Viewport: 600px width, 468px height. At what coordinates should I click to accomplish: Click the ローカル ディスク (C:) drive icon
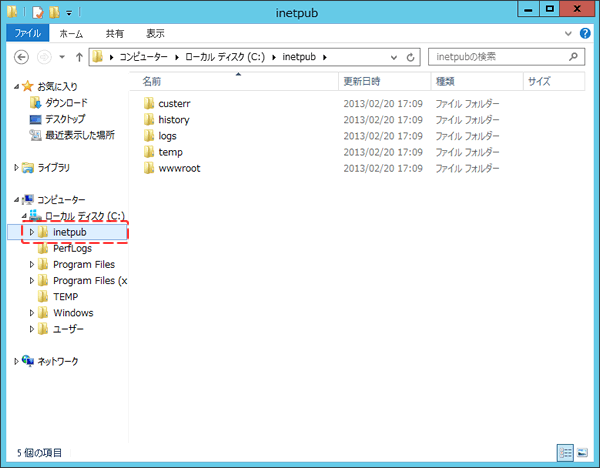tap(36, 215)
